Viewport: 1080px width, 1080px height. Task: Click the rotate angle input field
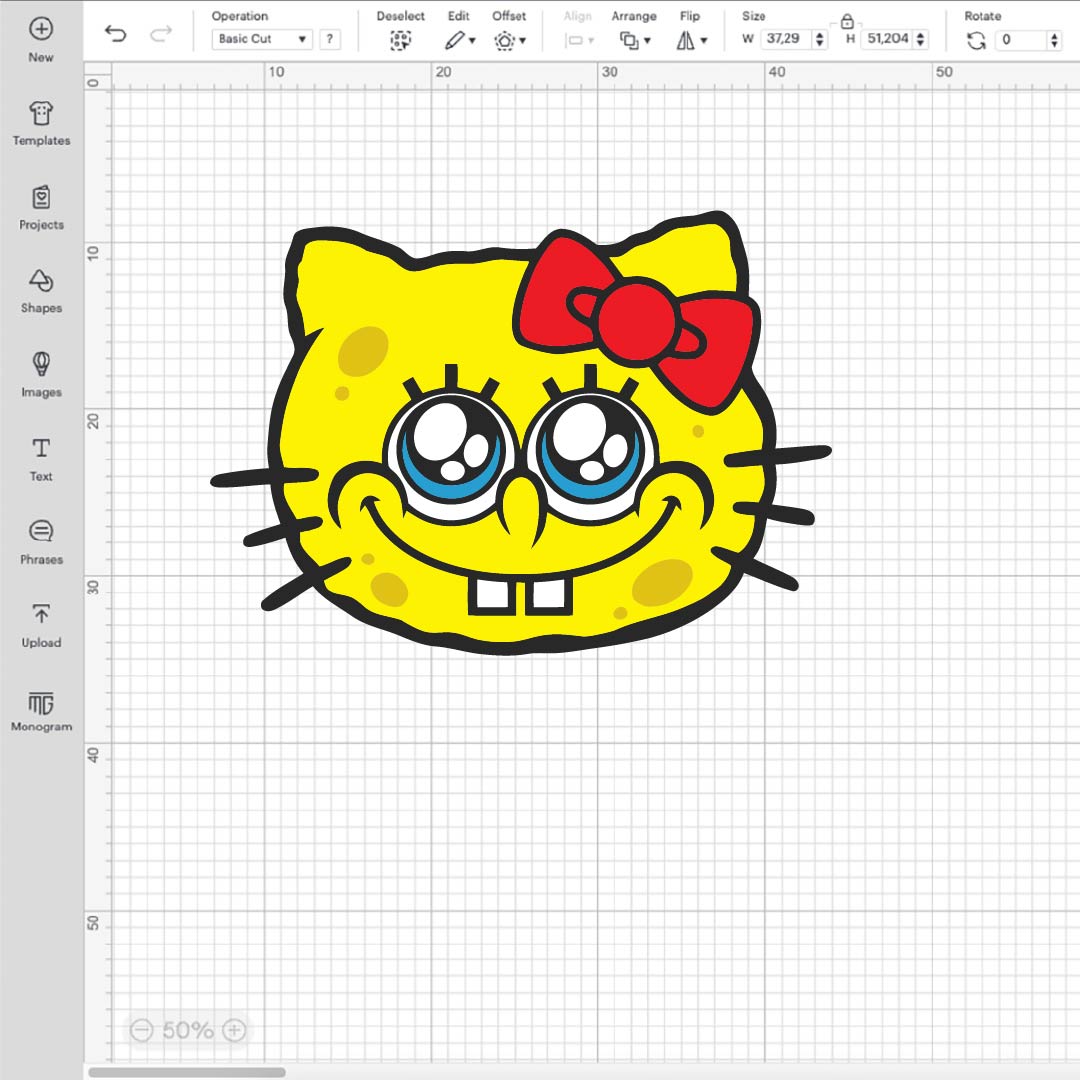[x=1022, y=39]
